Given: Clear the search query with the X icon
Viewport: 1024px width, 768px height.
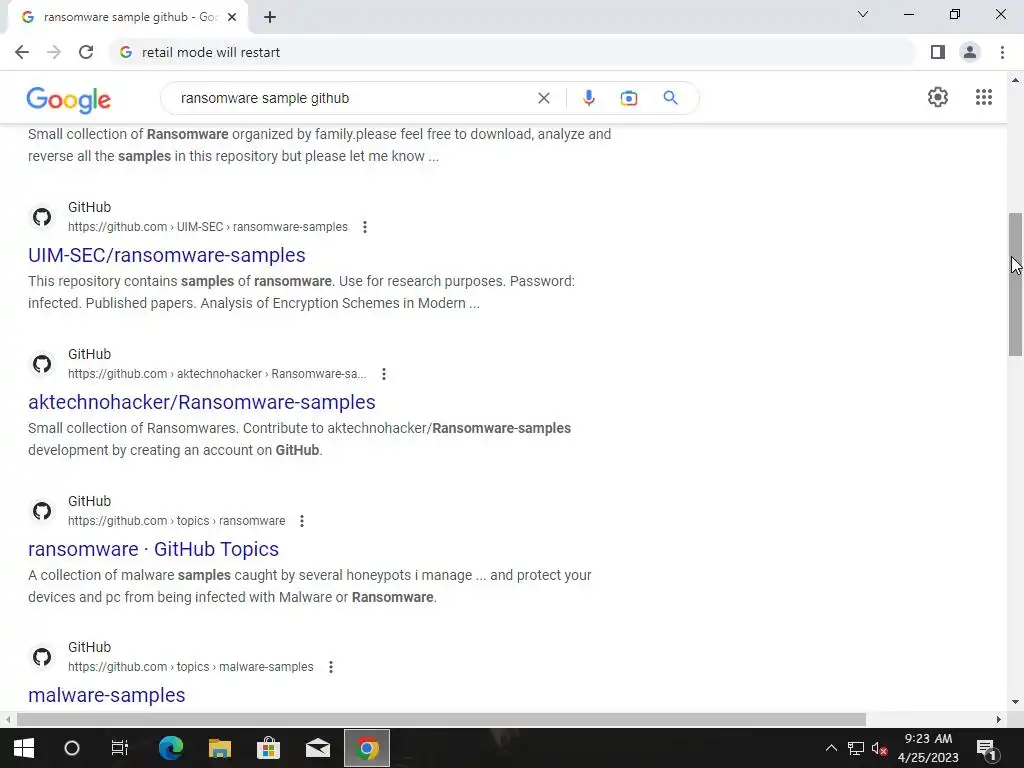Looking at the screenshot, I should [x=543, y=98].
